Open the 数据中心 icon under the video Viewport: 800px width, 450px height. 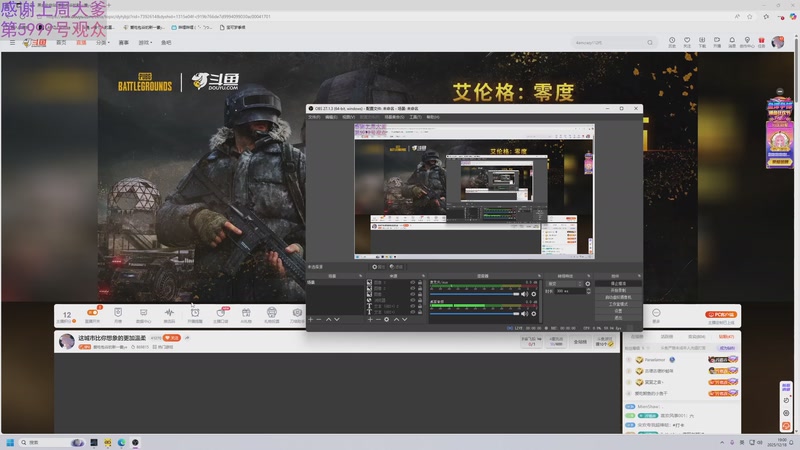143,315
